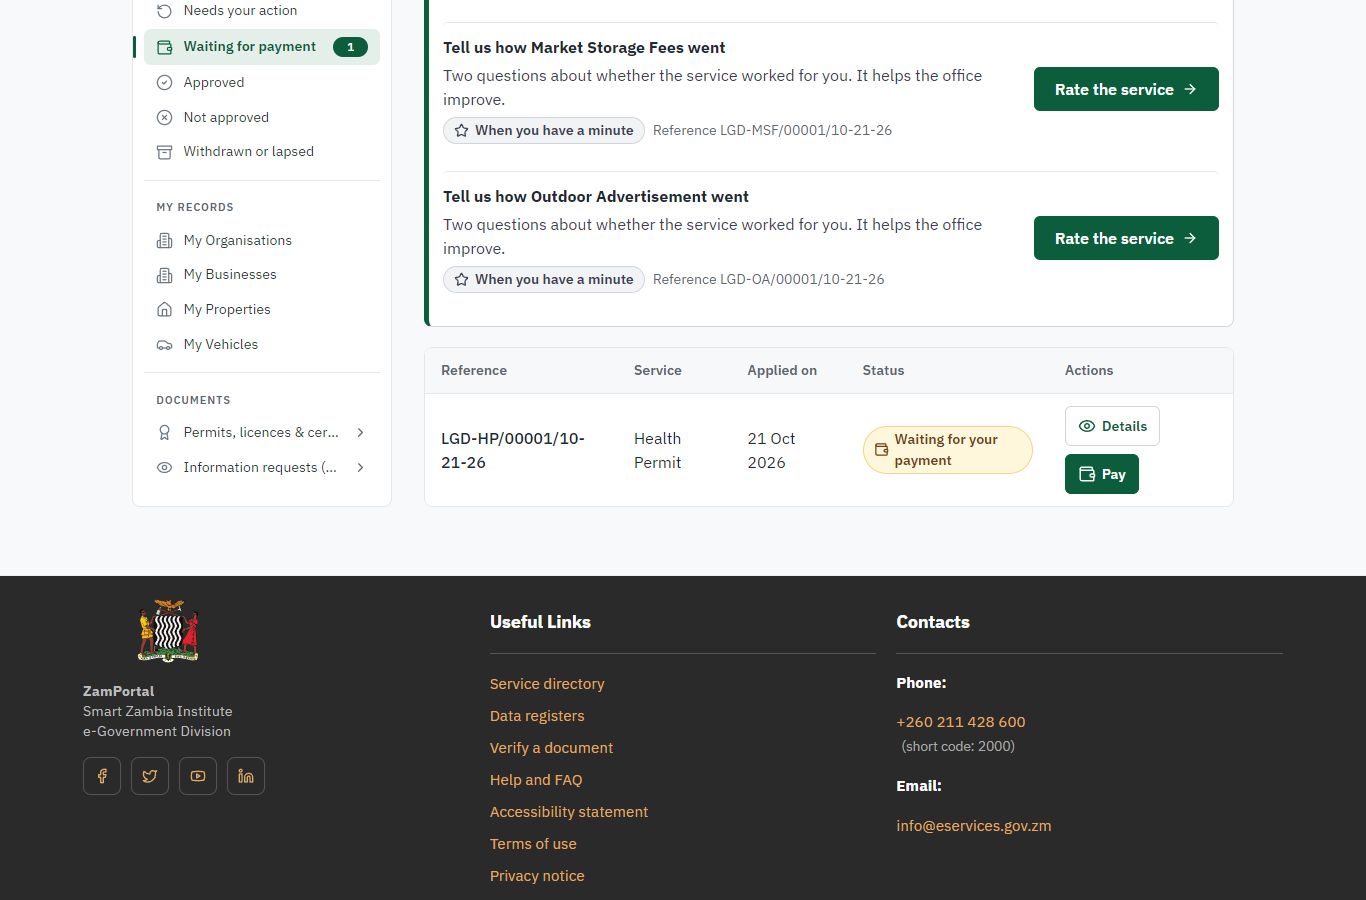Open Verify a document link
1366x900 pixels.
[x=551, y=748]
